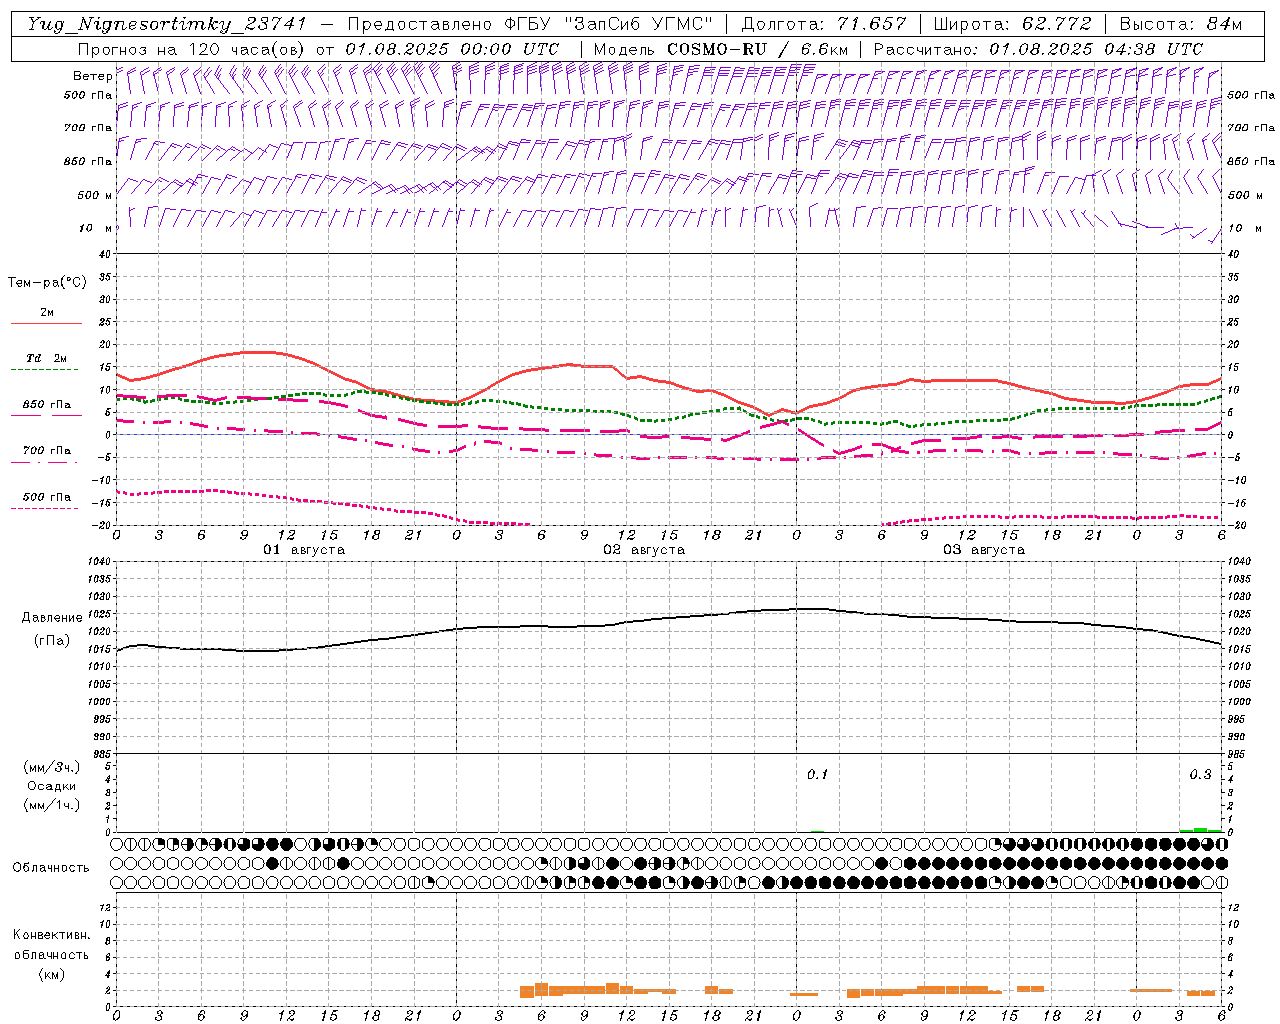The width and height of the screenshot is (1280, 1024).
Task: Click the '2м' temperature legend entry
Action: (x=47, y=312)
